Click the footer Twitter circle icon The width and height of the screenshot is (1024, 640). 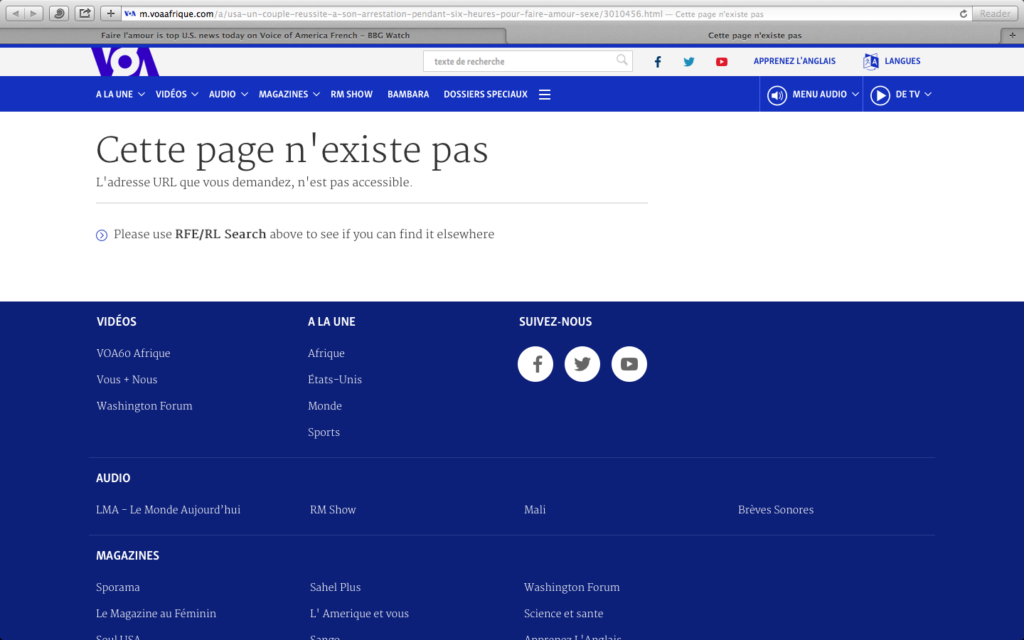pos(582,364)
